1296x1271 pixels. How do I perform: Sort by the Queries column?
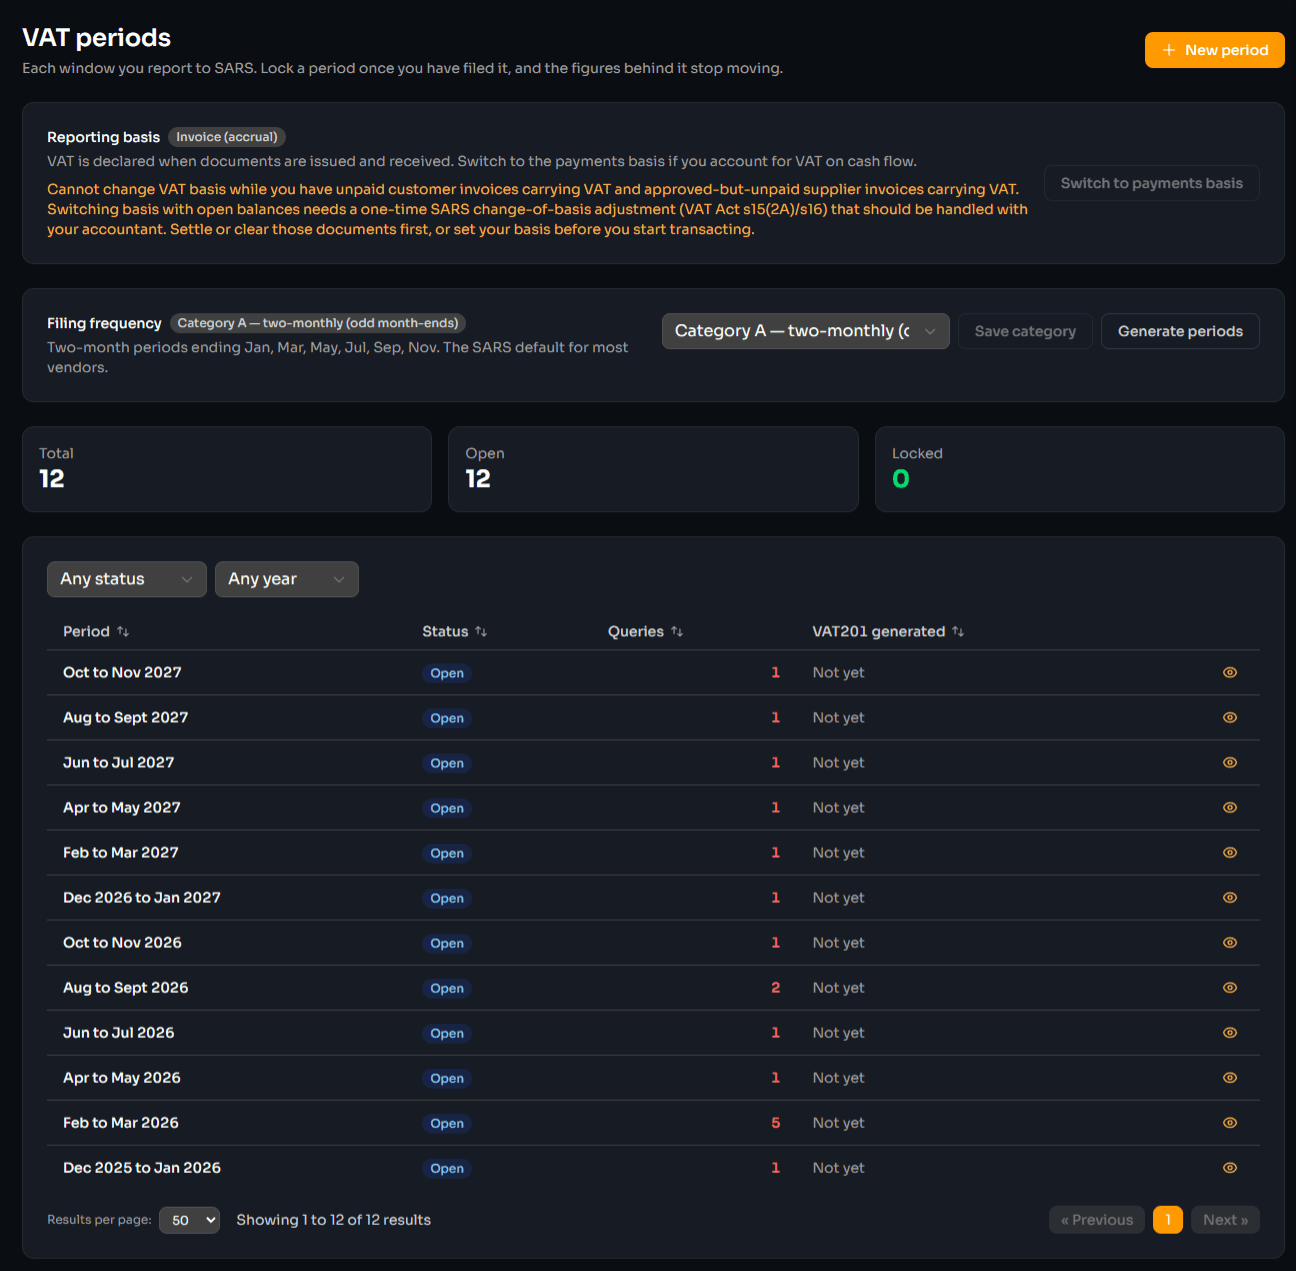tap(646, 632)
